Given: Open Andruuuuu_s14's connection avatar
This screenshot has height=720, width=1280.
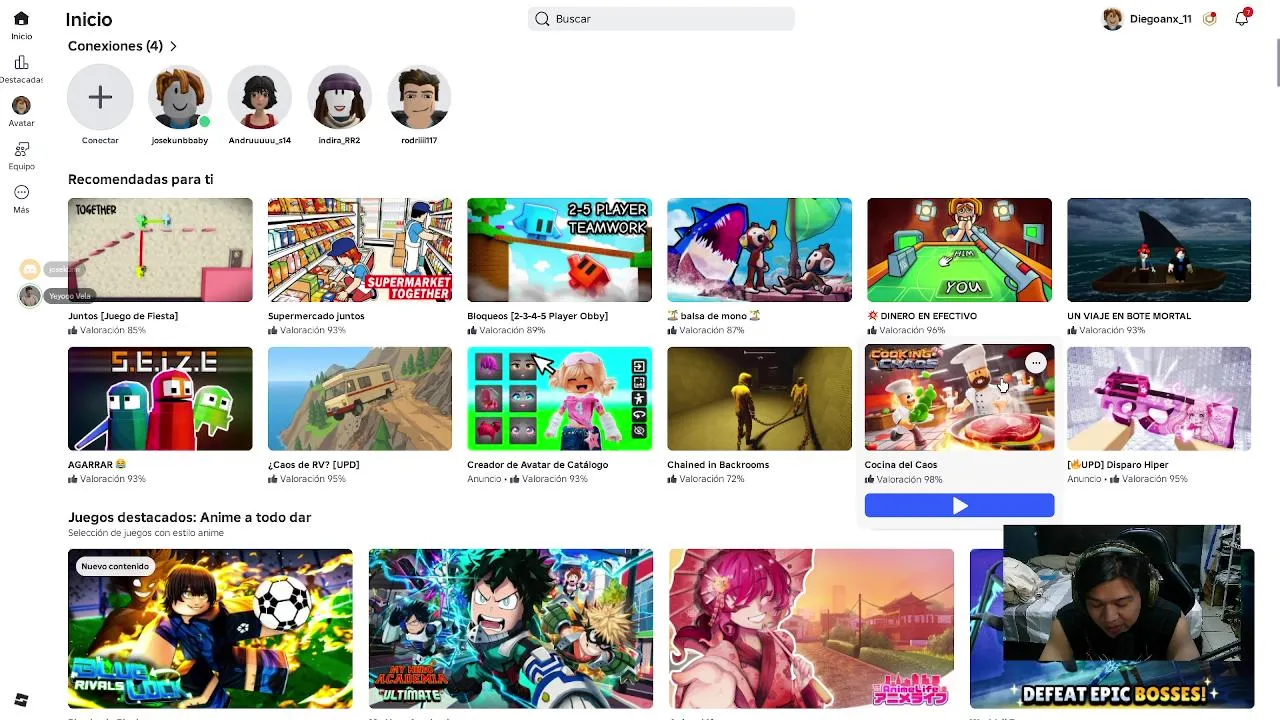Looking at the screenshot, I should [259, 97].
